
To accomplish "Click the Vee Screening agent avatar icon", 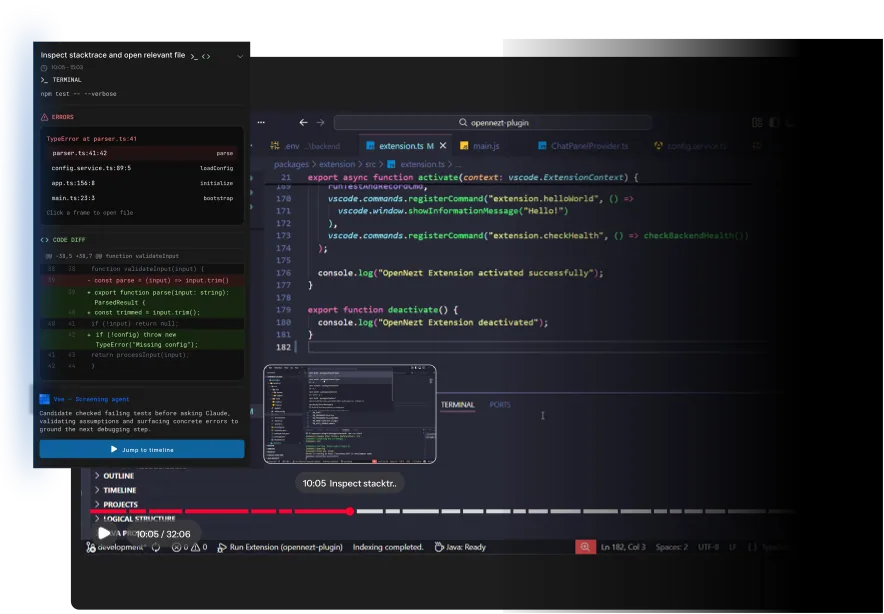I will 45,399.
